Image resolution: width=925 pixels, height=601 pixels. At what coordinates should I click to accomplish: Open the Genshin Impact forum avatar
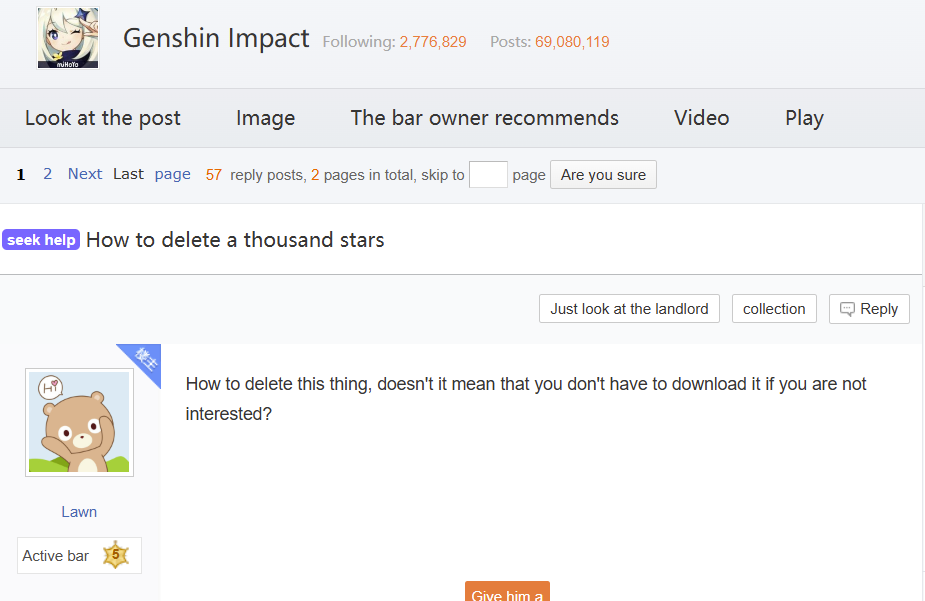coord(68,38)
